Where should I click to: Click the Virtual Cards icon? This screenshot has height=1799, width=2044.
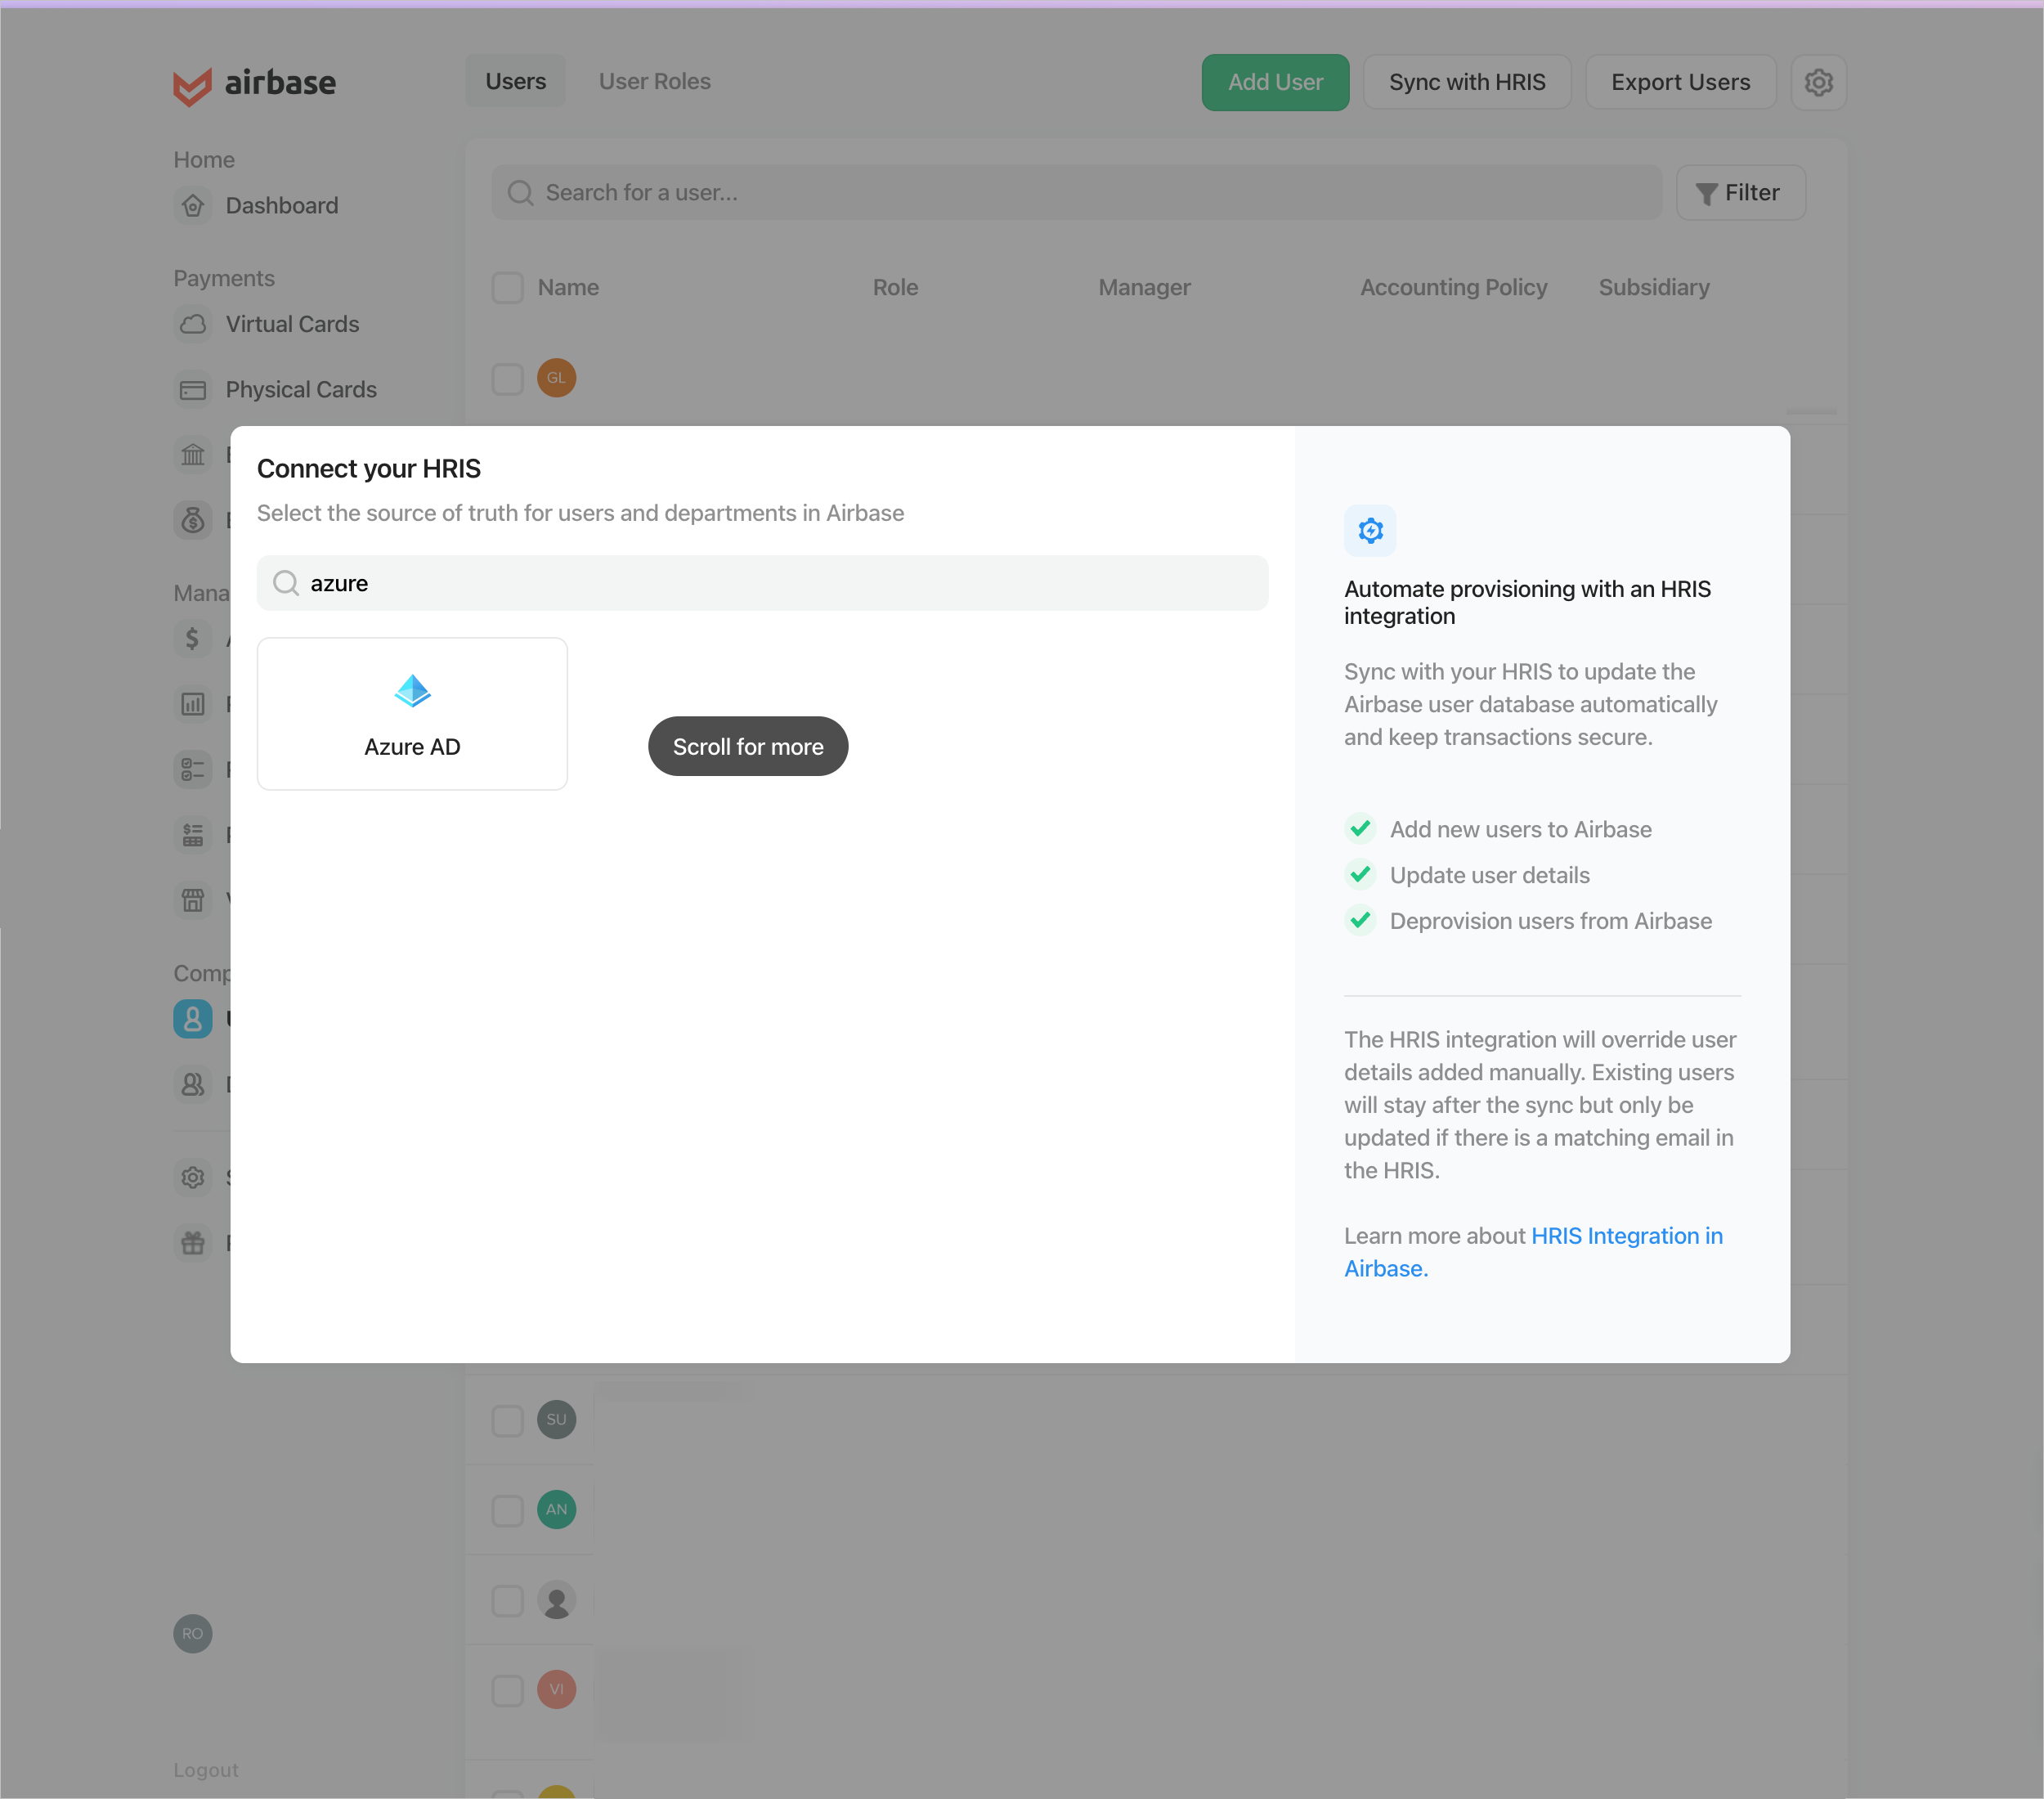(193, 323)
